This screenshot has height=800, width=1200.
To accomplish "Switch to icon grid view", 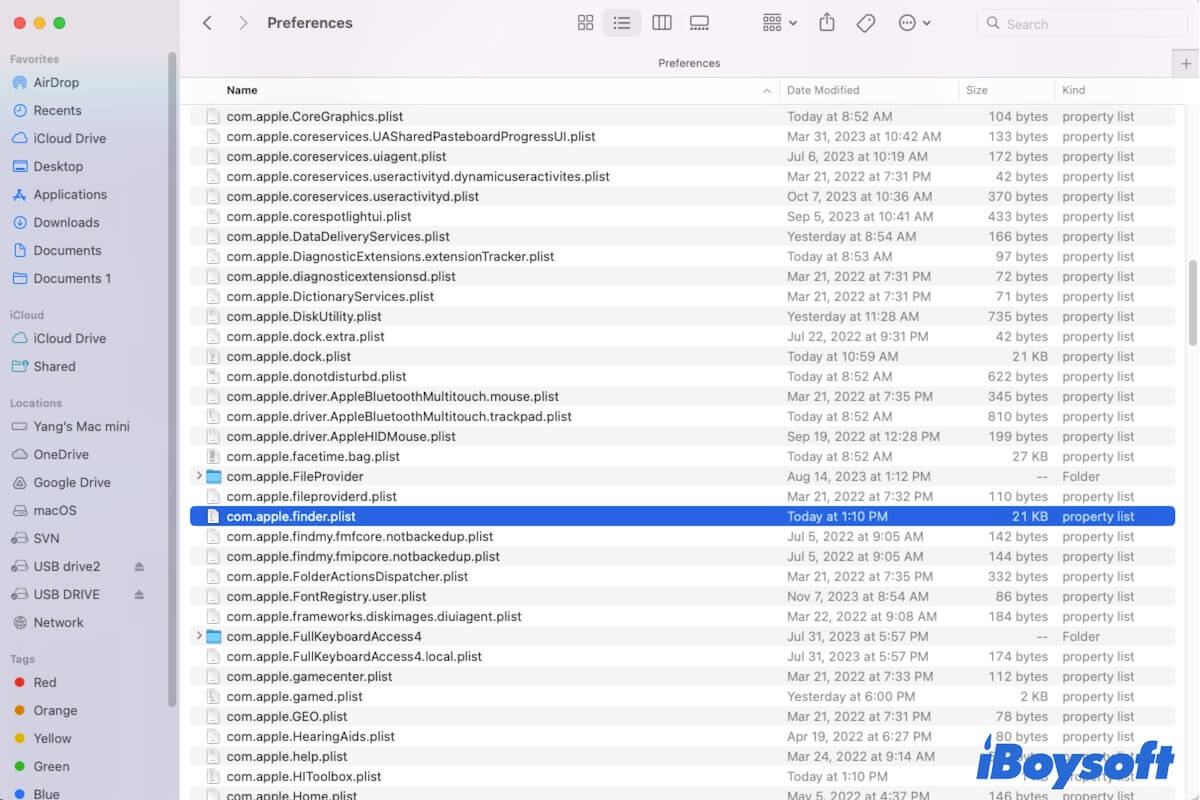I will coord(586,23).
